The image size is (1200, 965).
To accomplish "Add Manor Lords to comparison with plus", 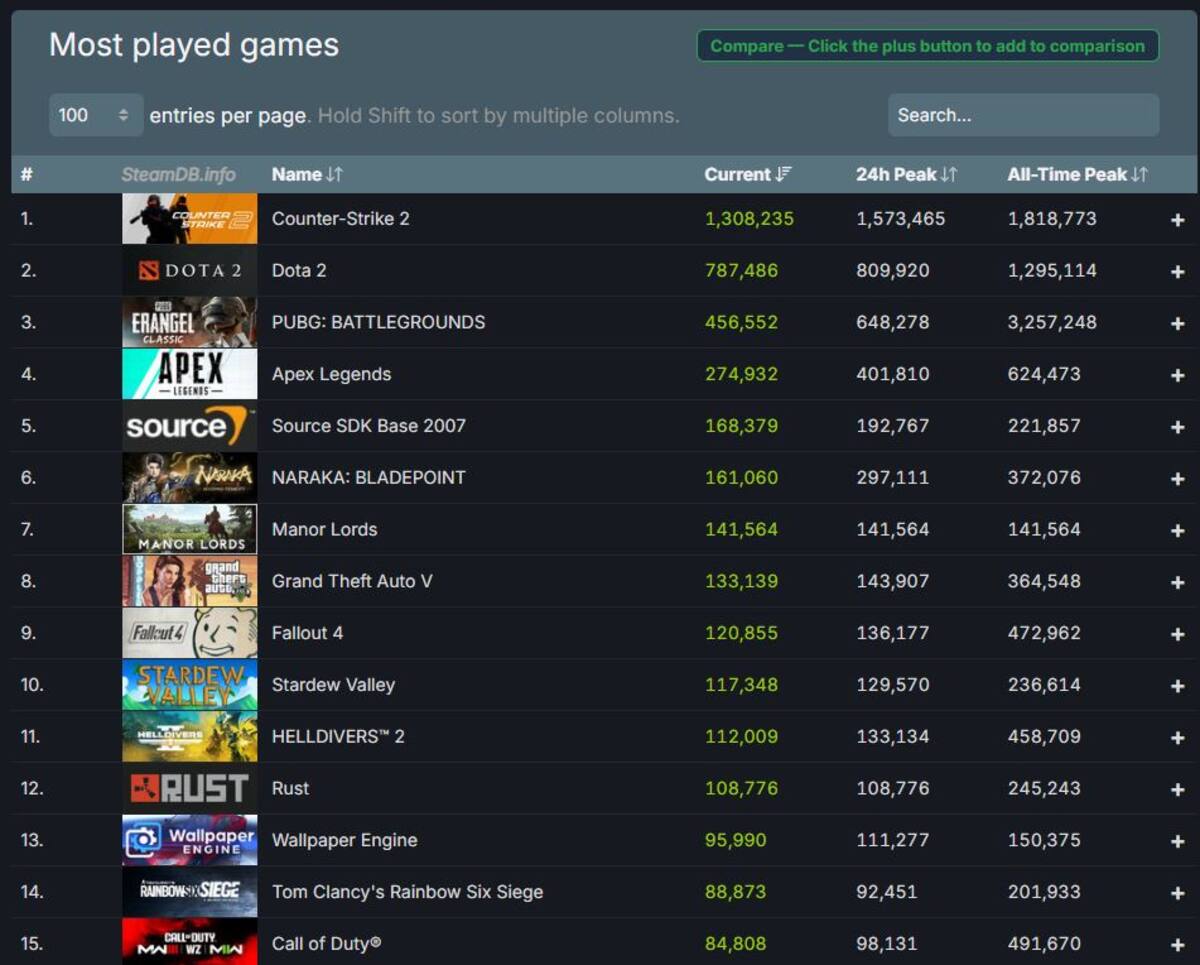I will [x=1177, y=531].
